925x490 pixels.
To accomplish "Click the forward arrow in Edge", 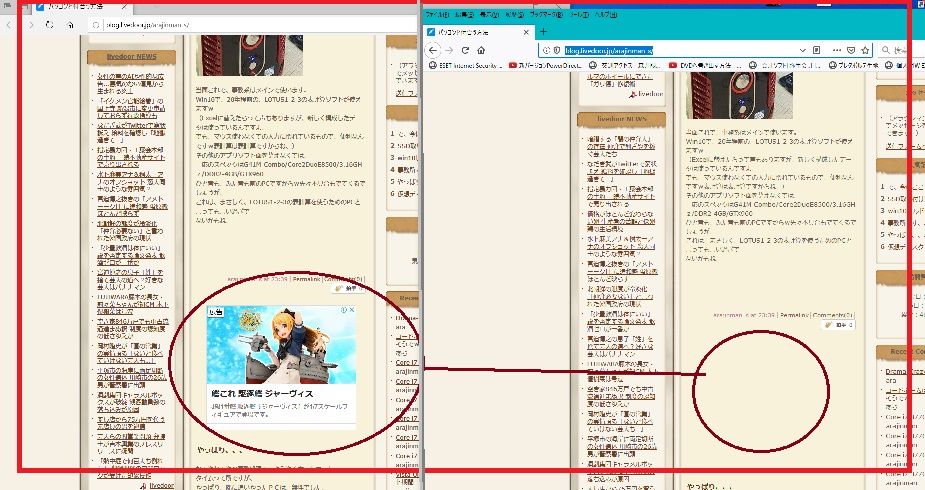I will coord(31,25).
